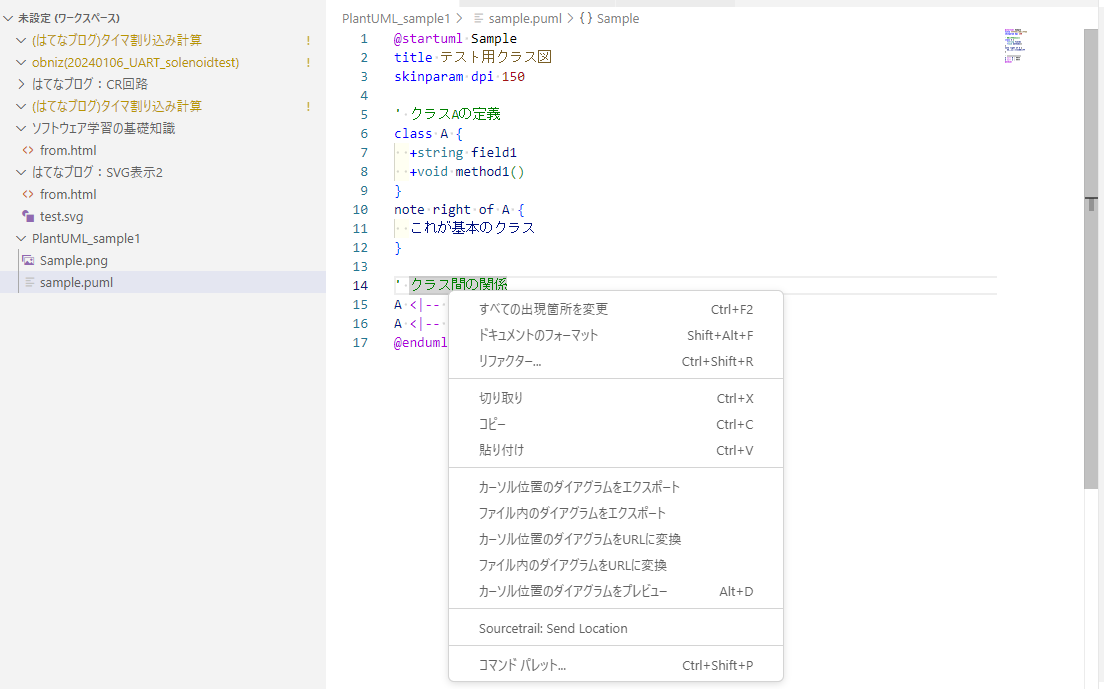Screen dimensions: 1104x689
Task: Click the PlantUML icon next to sample.puml
Action: 28,282
